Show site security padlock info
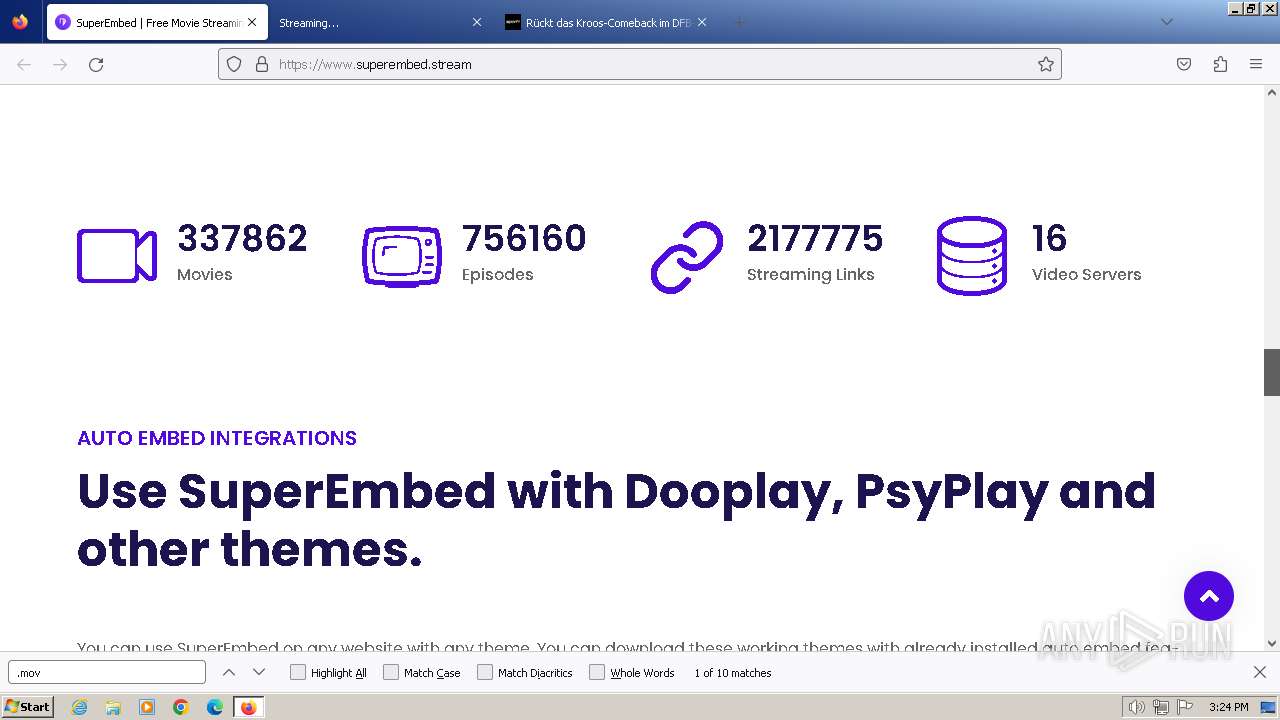The image size is (1280, 720). click(262, 64)
